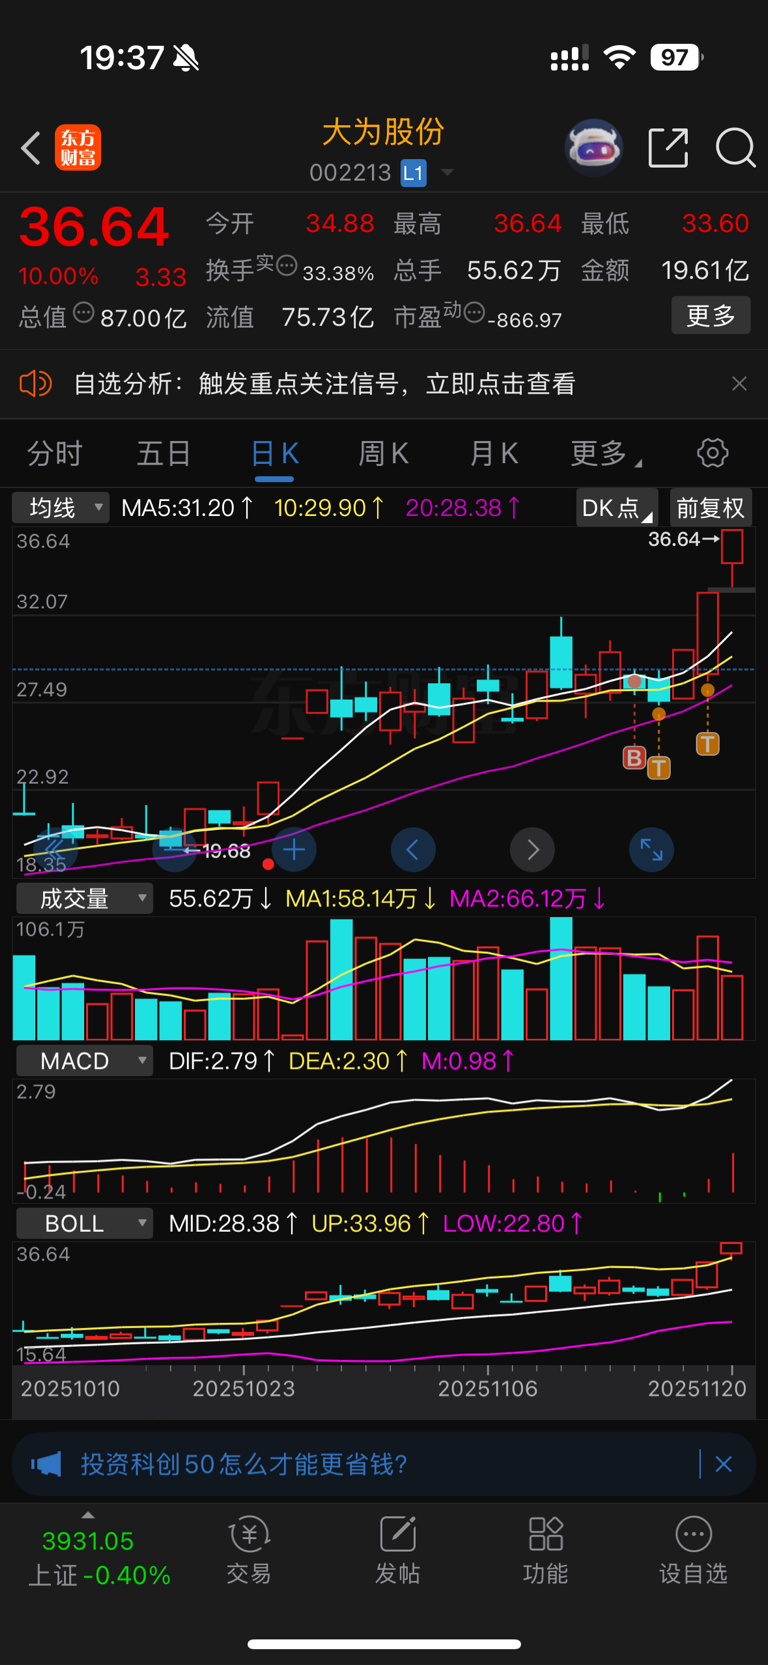Screen dimensions: 769x1665
Task: Move chart left with left arrow button
Action: point(413,850)
